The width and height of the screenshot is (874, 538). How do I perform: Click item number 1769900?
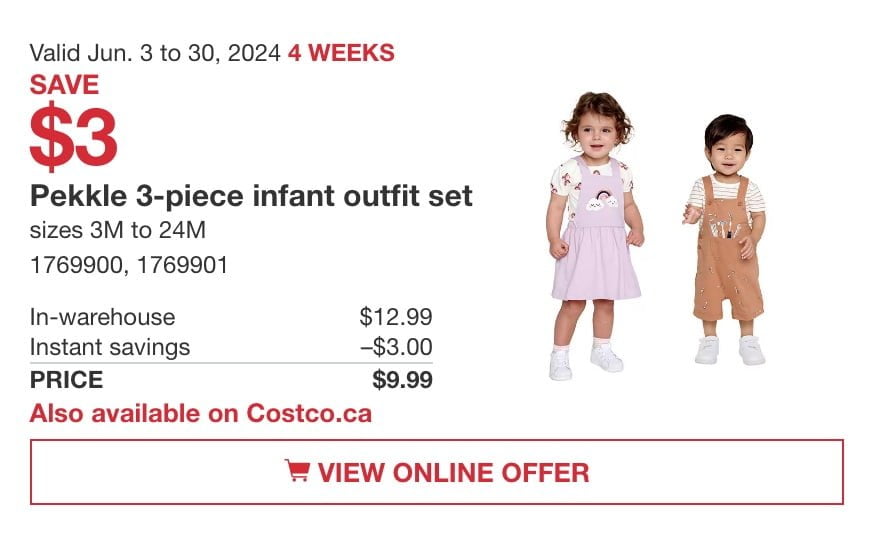pos(76,265)
